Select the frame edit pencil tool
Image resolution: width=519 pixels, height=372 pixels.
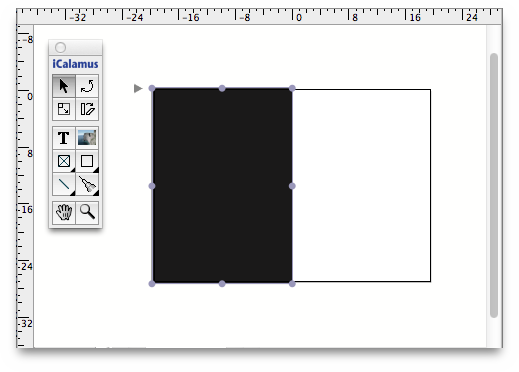click(x=87, y=109)
